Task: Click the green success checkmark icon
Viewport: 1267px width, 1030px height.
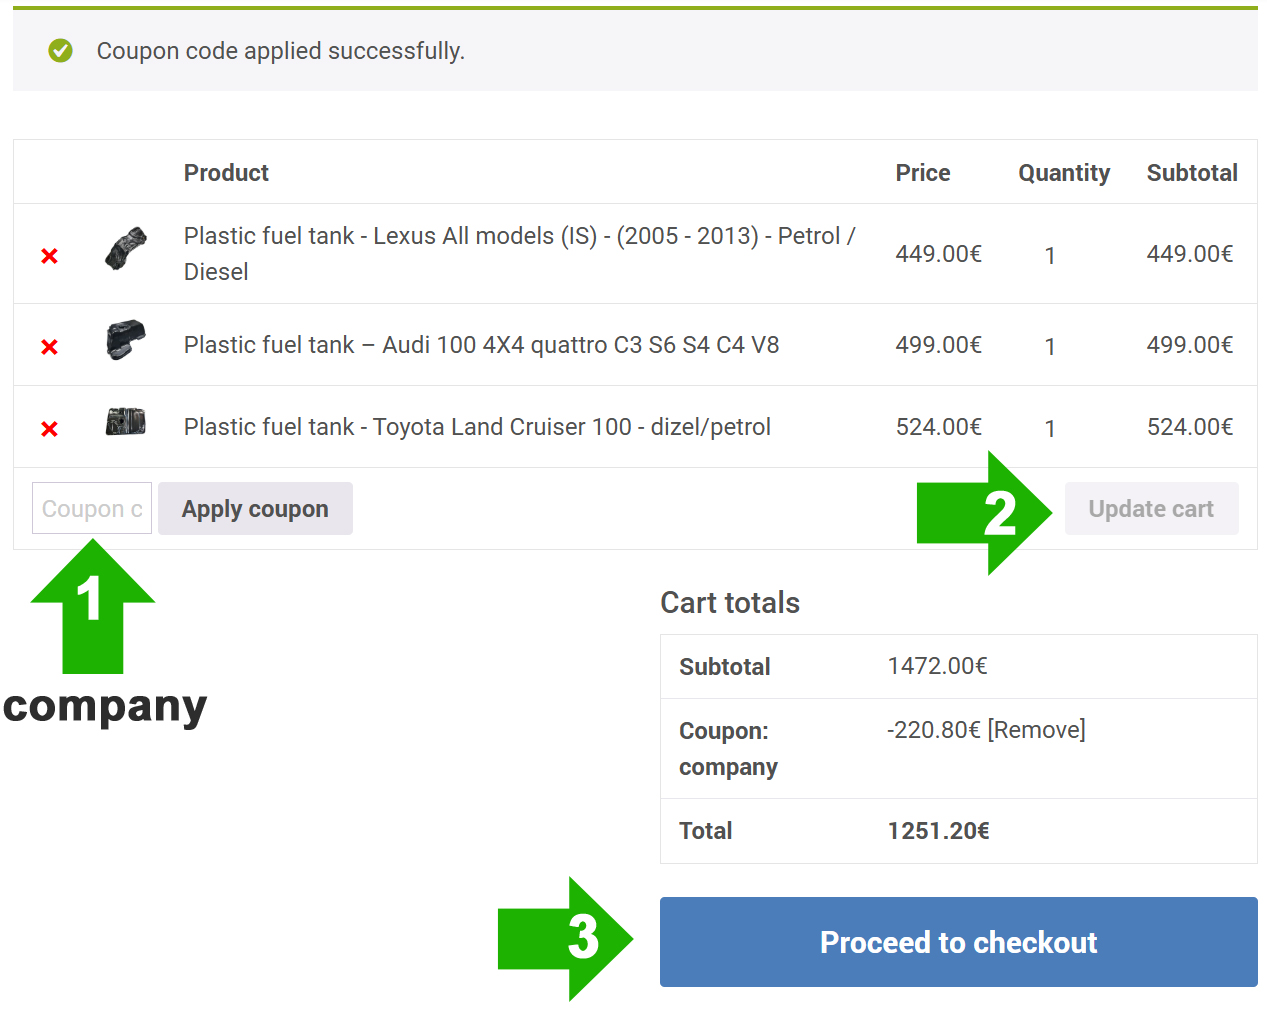Action: tap(61, 51)
